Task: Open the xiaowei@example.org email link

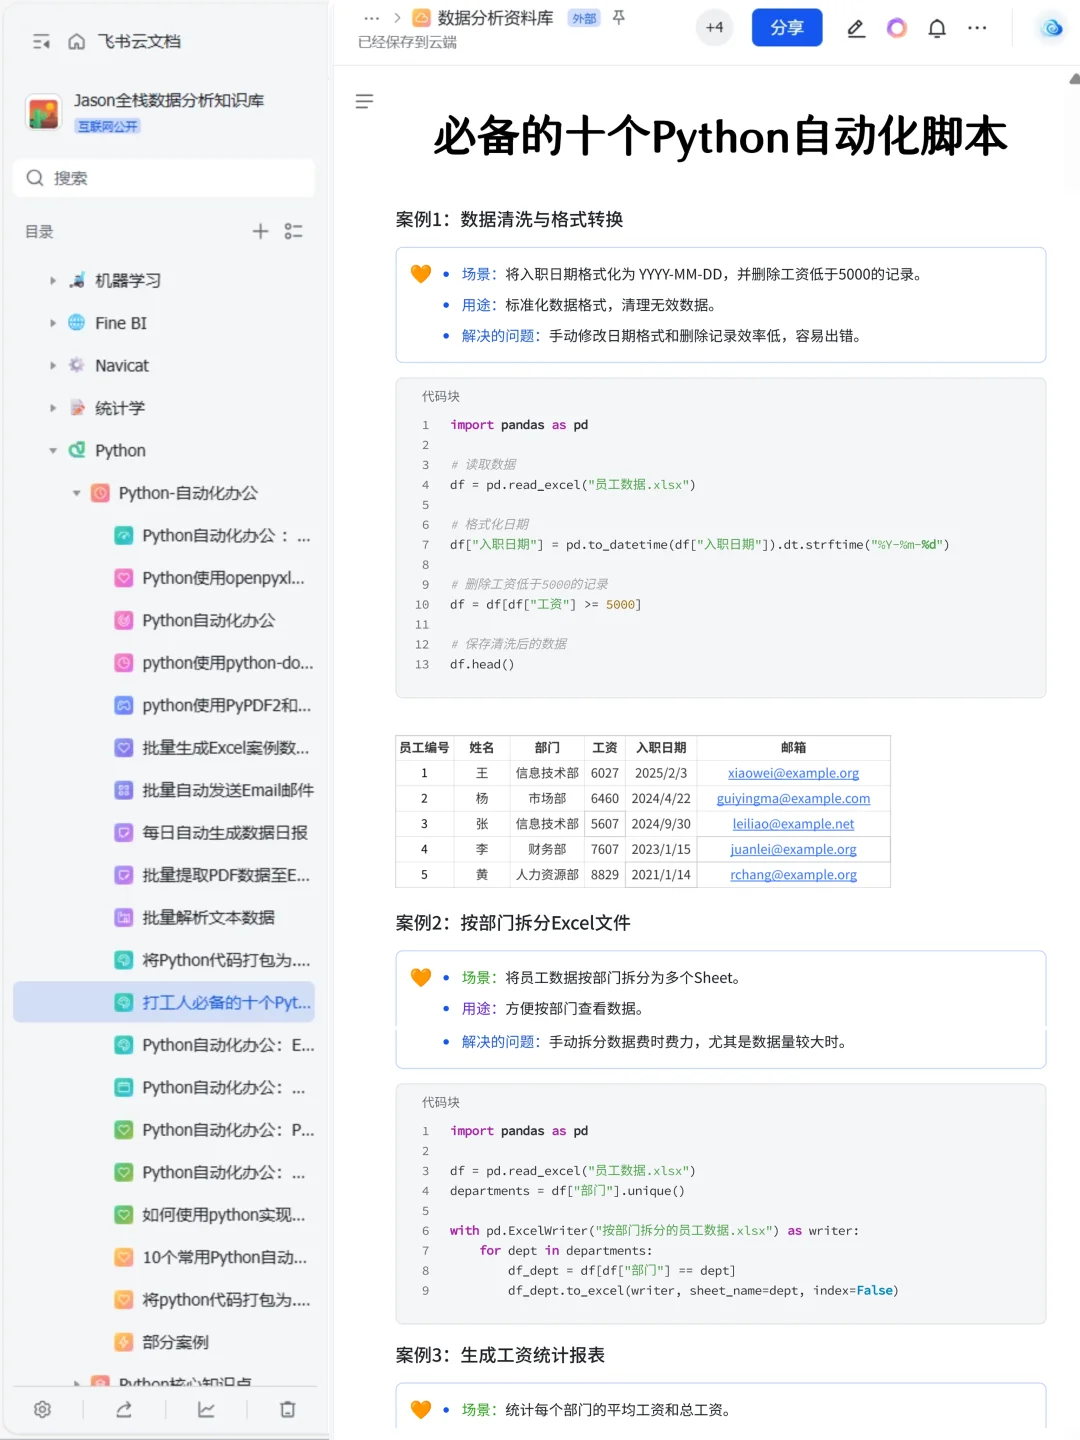Action: tap(793, 772)
